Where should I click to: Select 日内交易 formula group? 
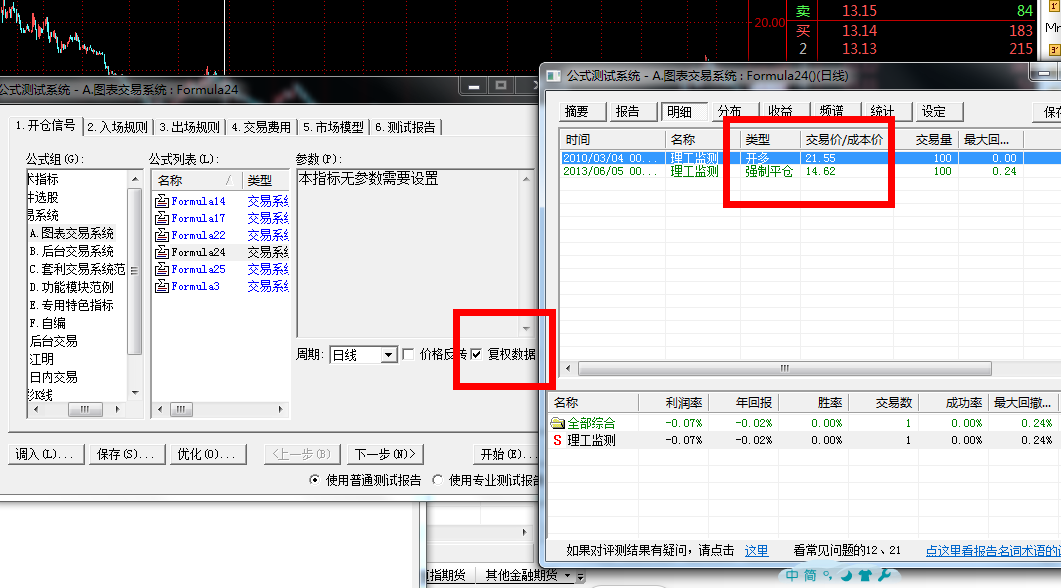pyautogui.click(x=53, y=377)
